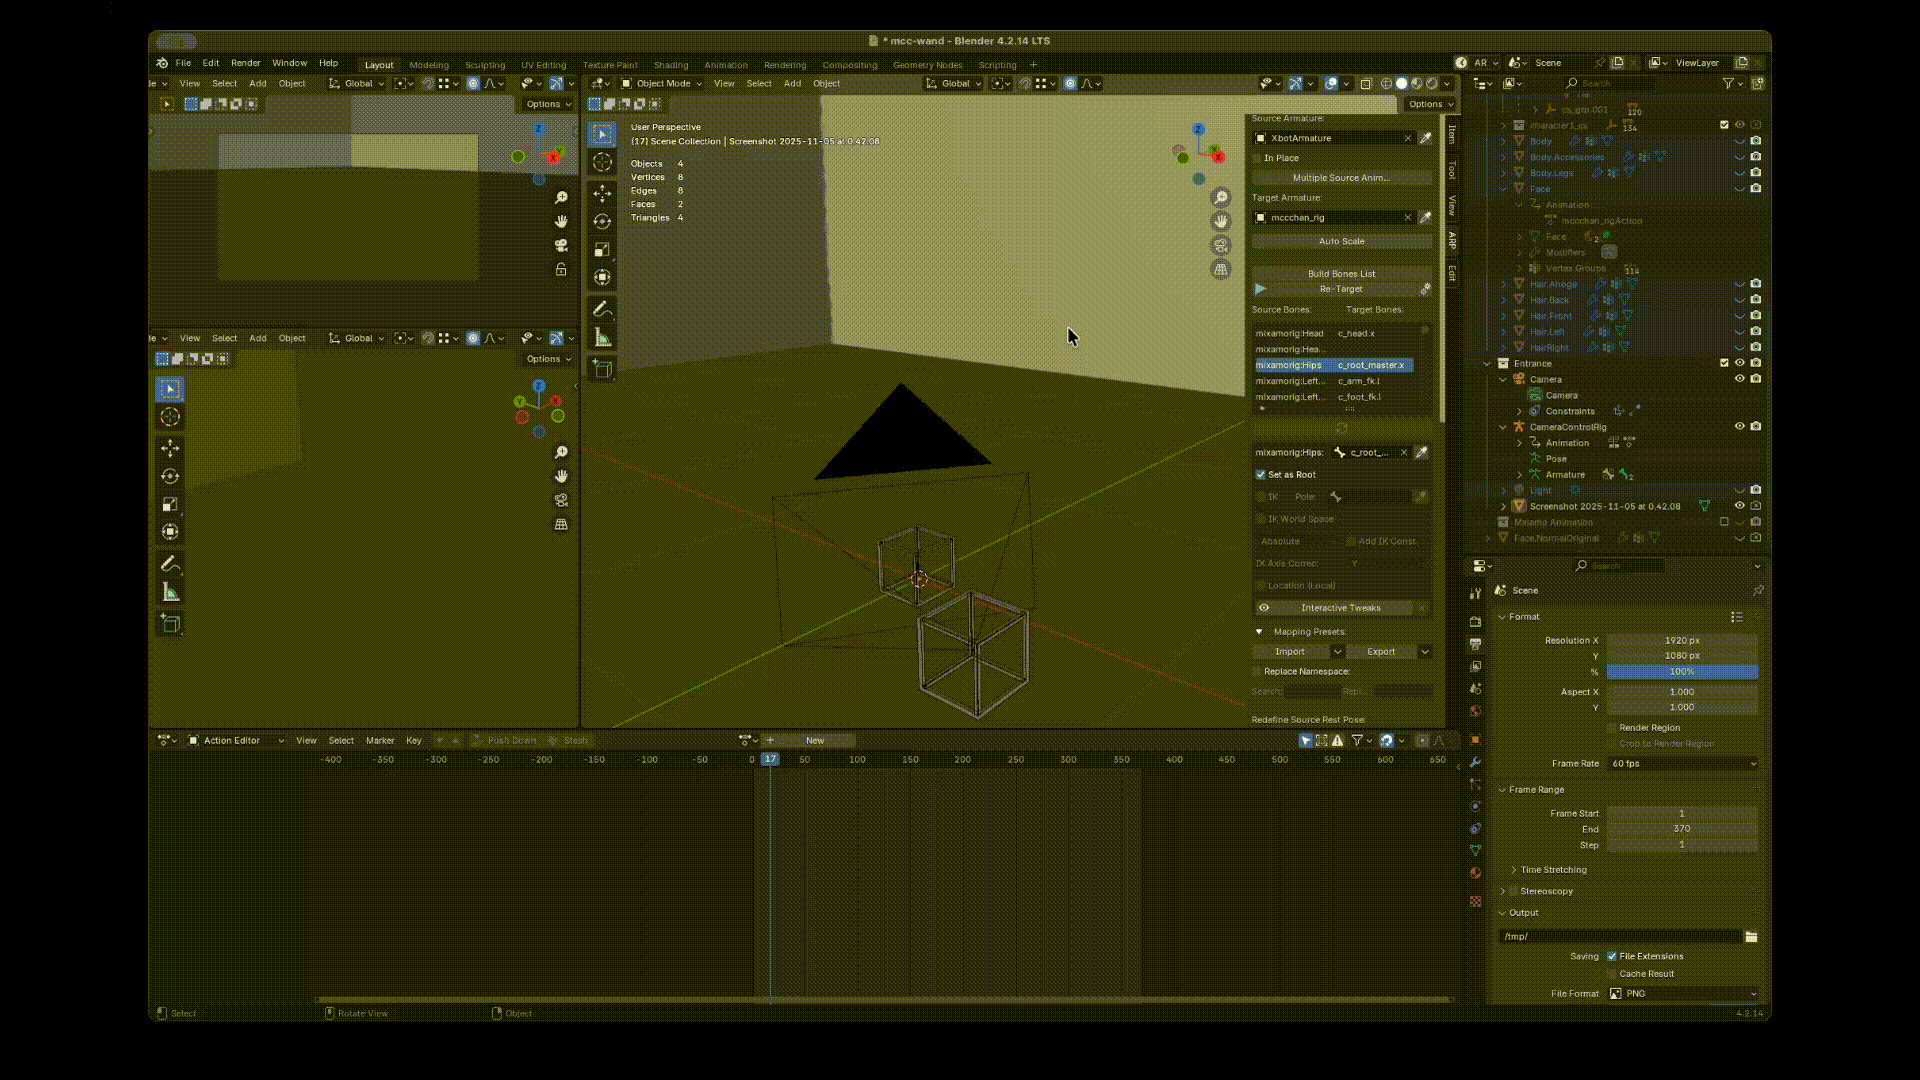Open the Frame Rate dropdown

click(x=1682, y=763)
